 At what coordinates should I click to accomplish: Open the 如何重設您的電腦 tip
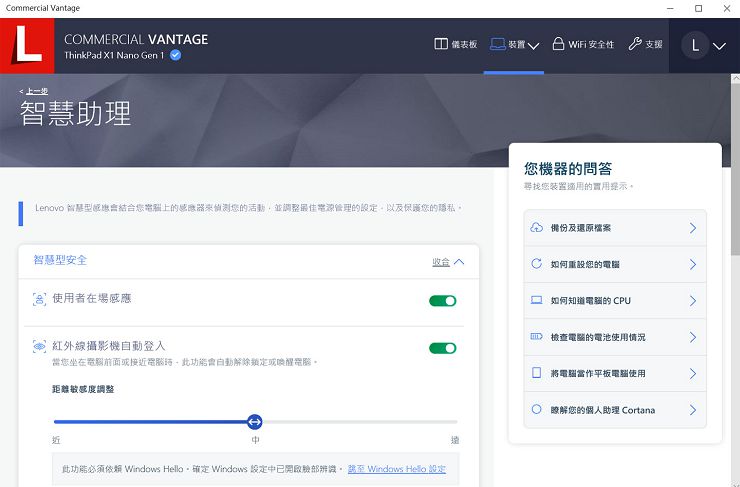coord(615,264)
